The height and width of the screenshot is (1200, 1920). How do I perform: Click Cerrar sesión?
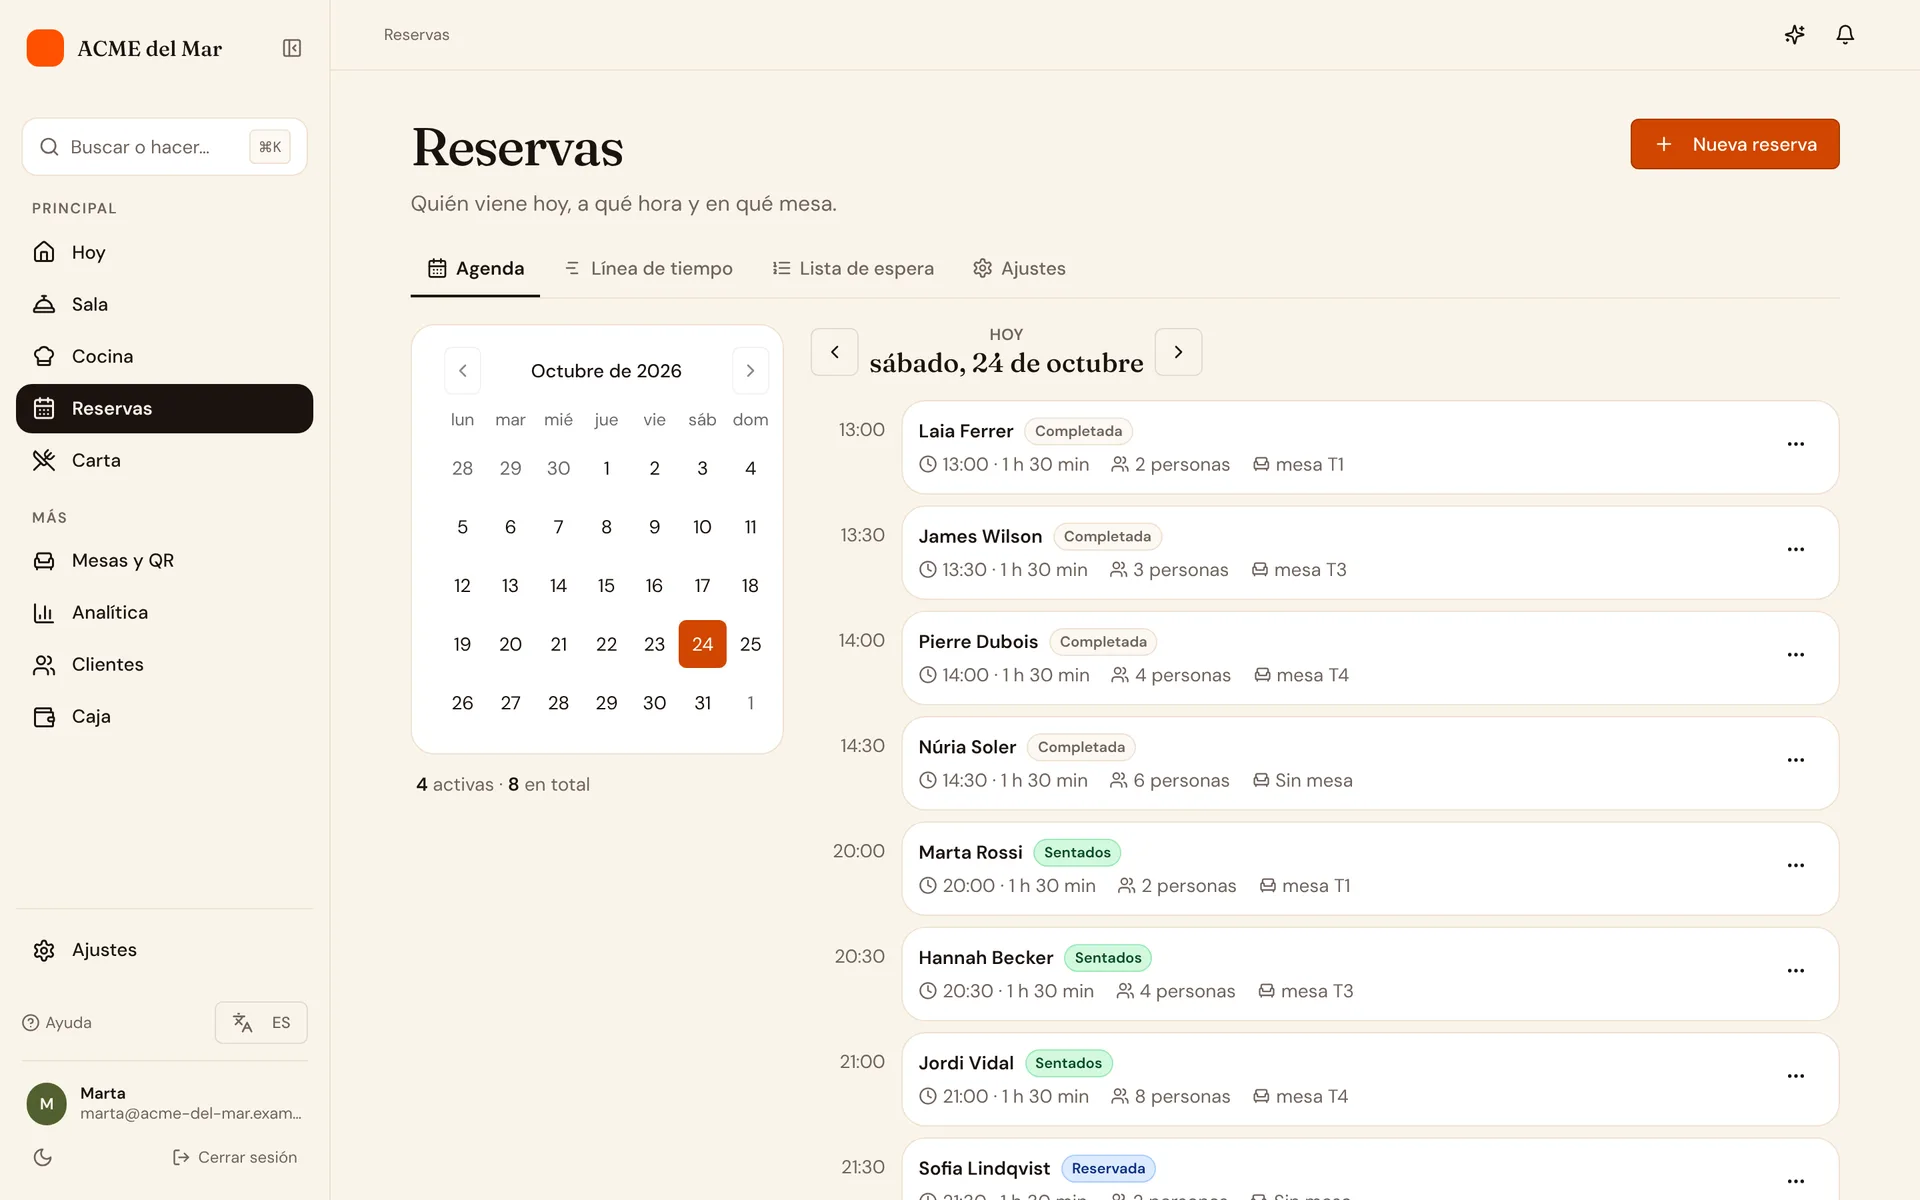click(x=235, y=1157)
